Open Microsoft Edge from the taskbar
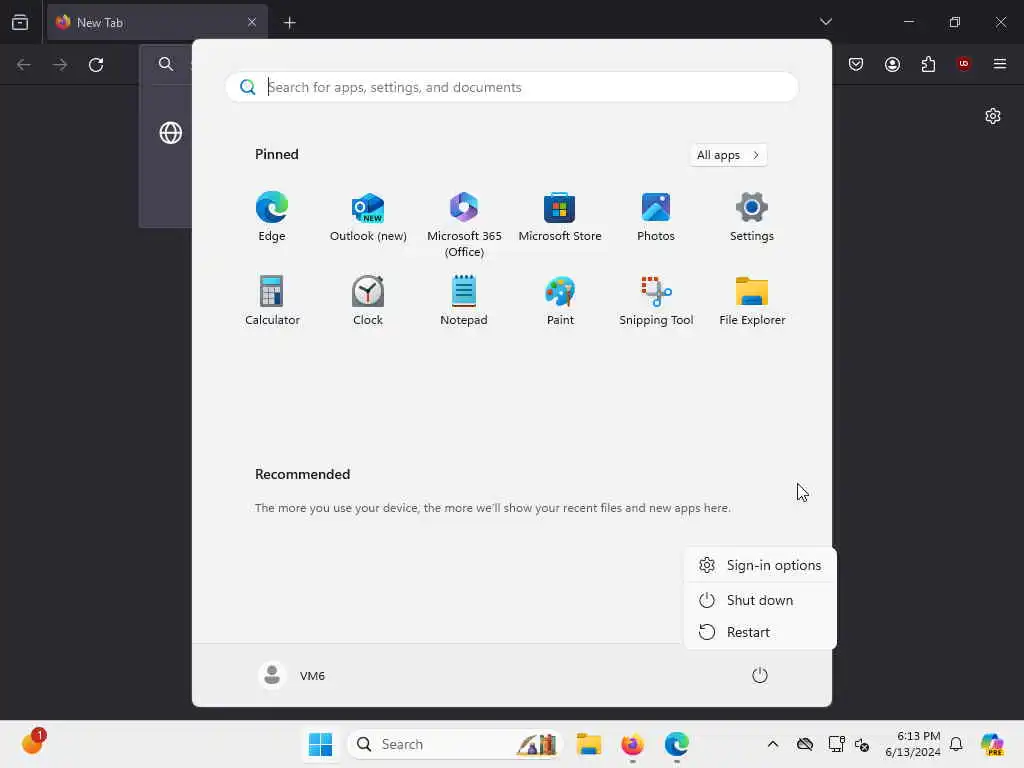The height and width of the screenshot is (768, 1024). click(x=677, y=744)
